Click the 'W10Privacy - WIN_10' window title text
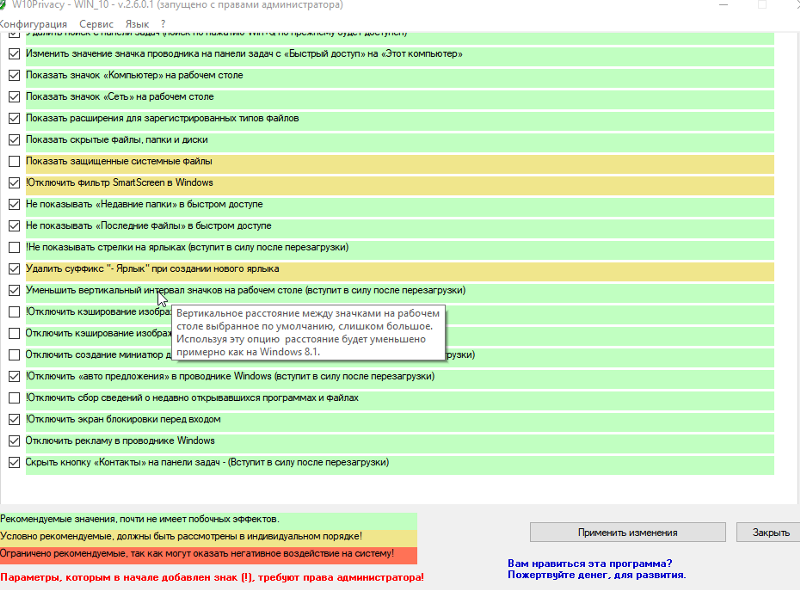The height and width of the screenshot is (590, 800). pyautogui.click(x=178, y=5)
